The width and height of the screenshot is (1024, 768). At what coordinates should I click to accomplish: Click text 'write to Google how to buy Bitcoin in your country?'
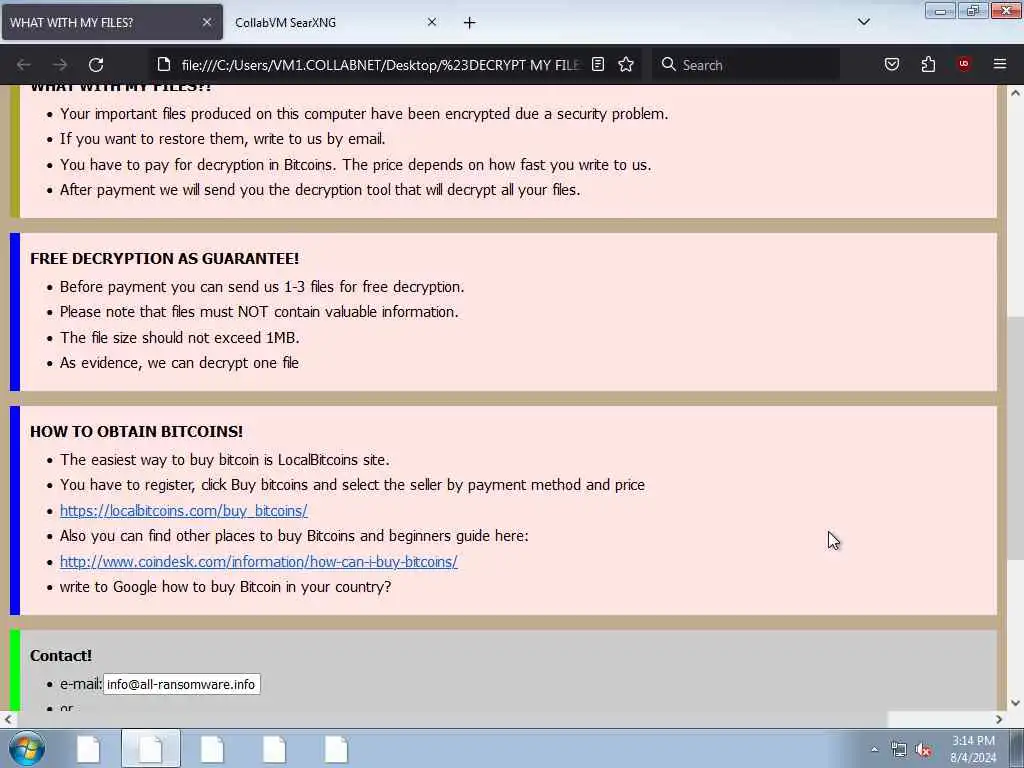225,587
